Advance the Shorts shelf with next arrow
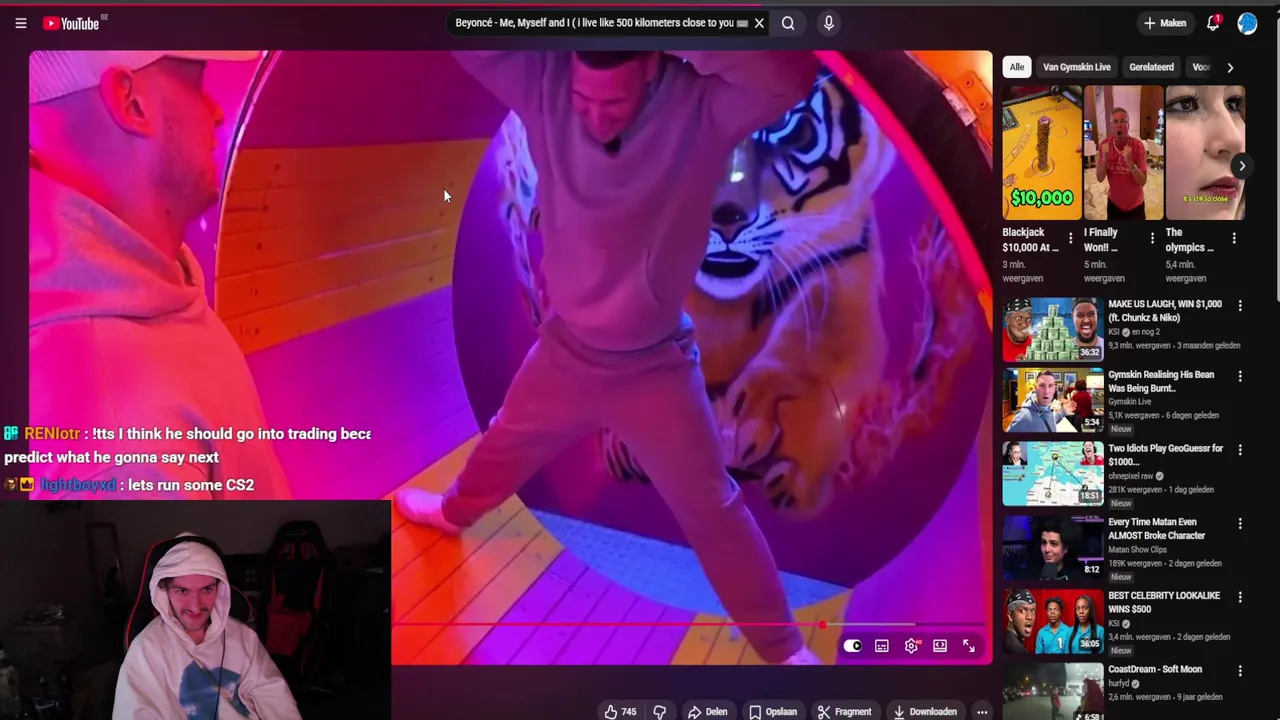This screenshot has height=720, width=1280. 1241,166
